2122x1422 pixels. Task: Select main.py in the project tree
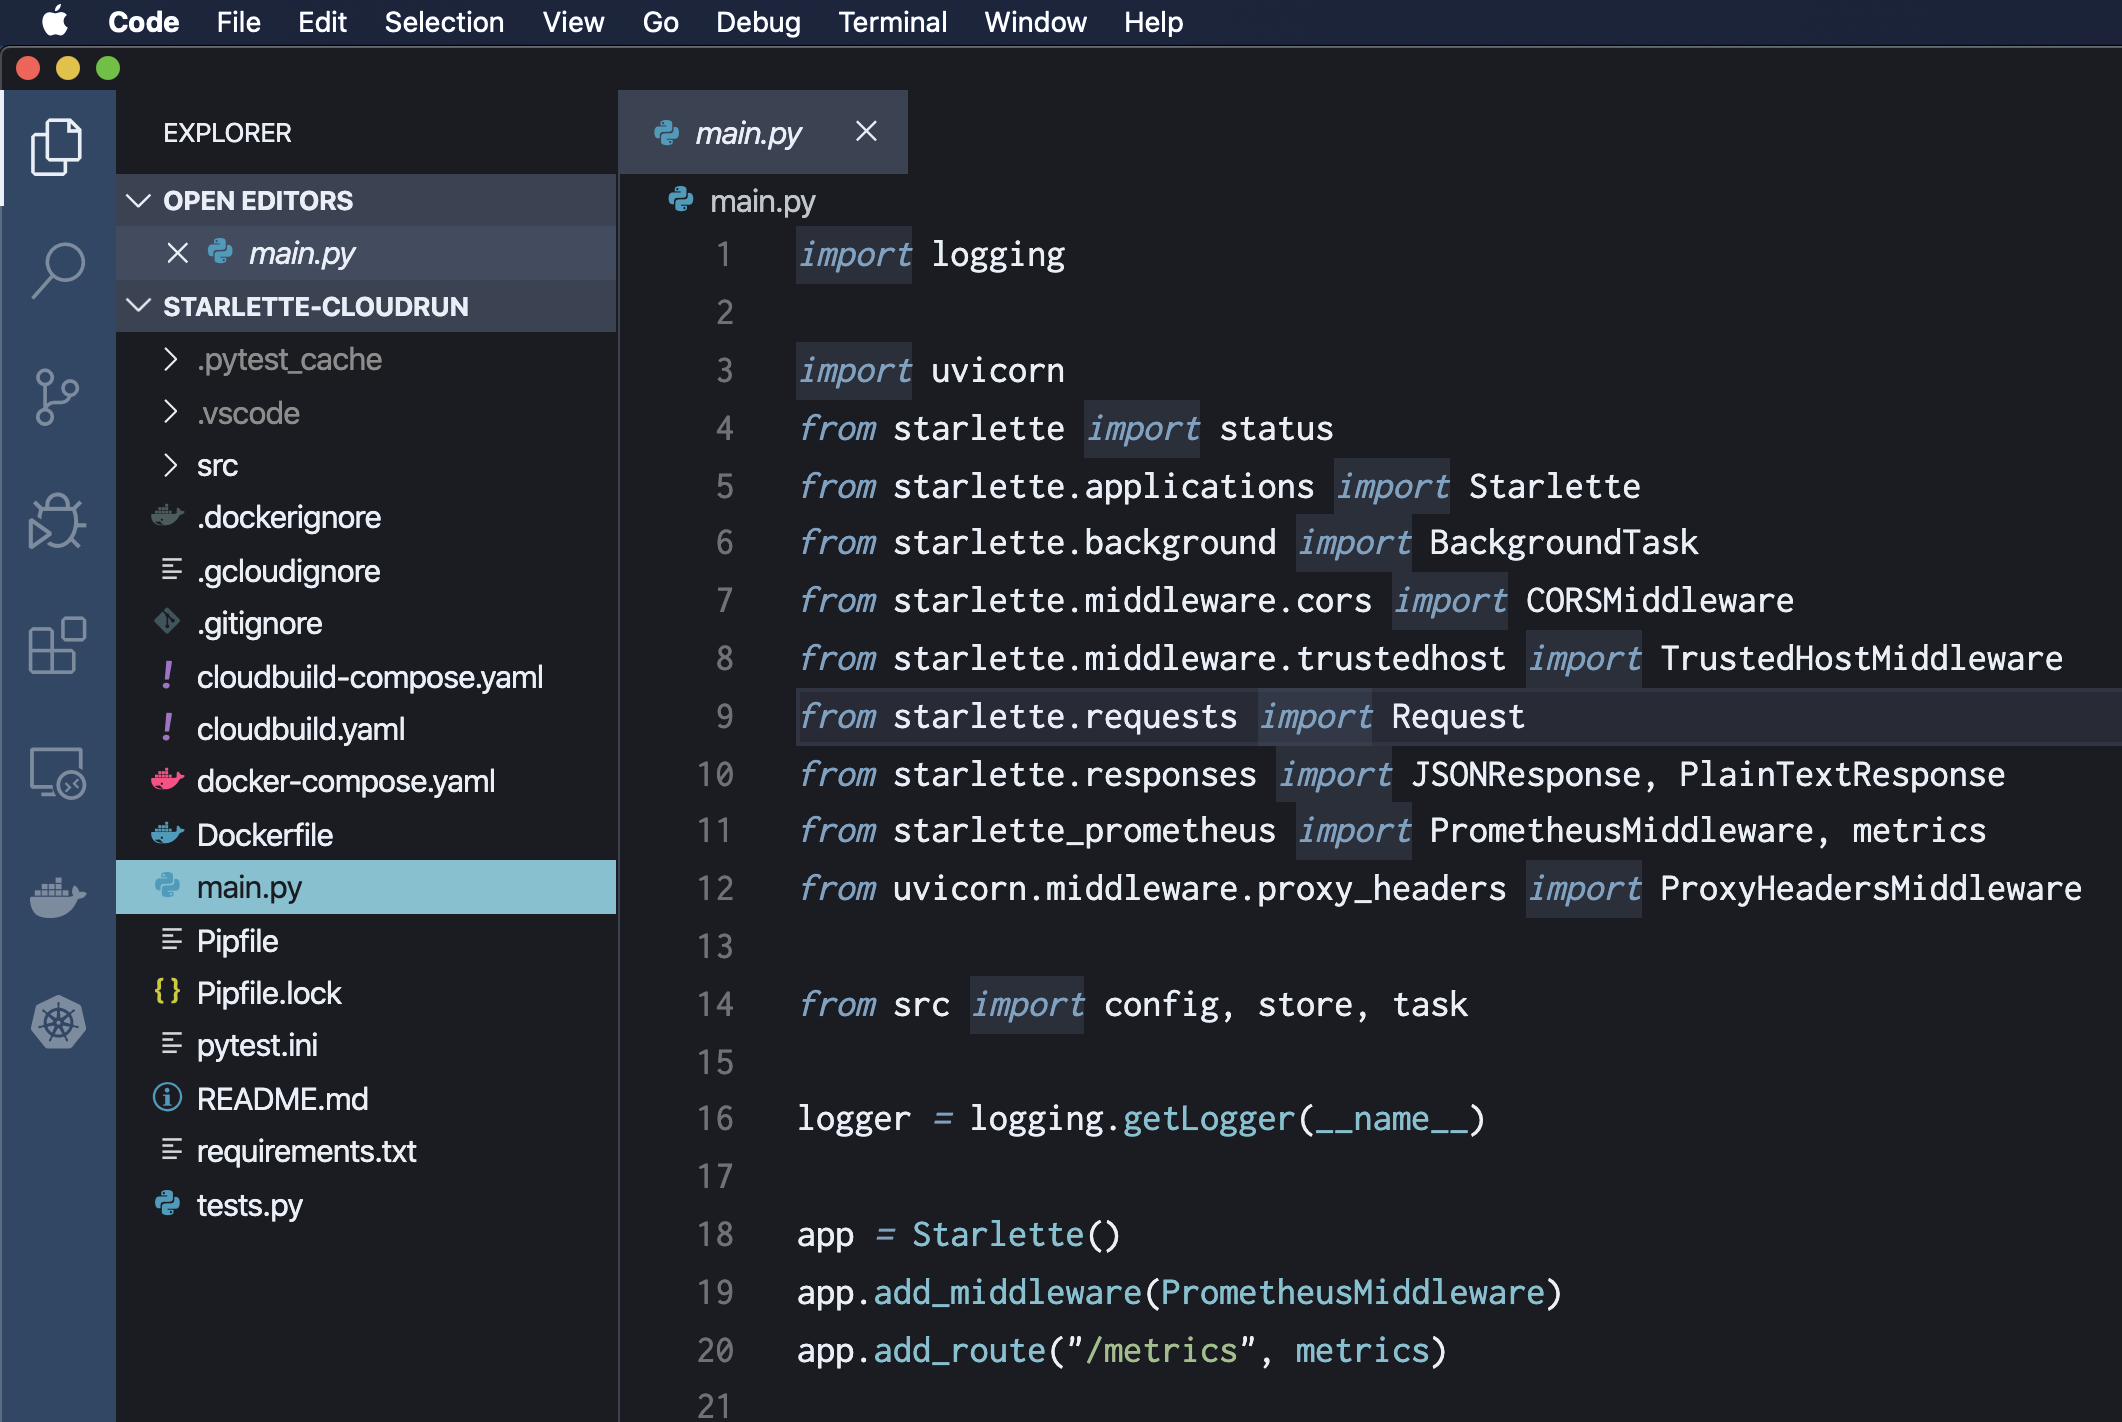tap(366, 887)
